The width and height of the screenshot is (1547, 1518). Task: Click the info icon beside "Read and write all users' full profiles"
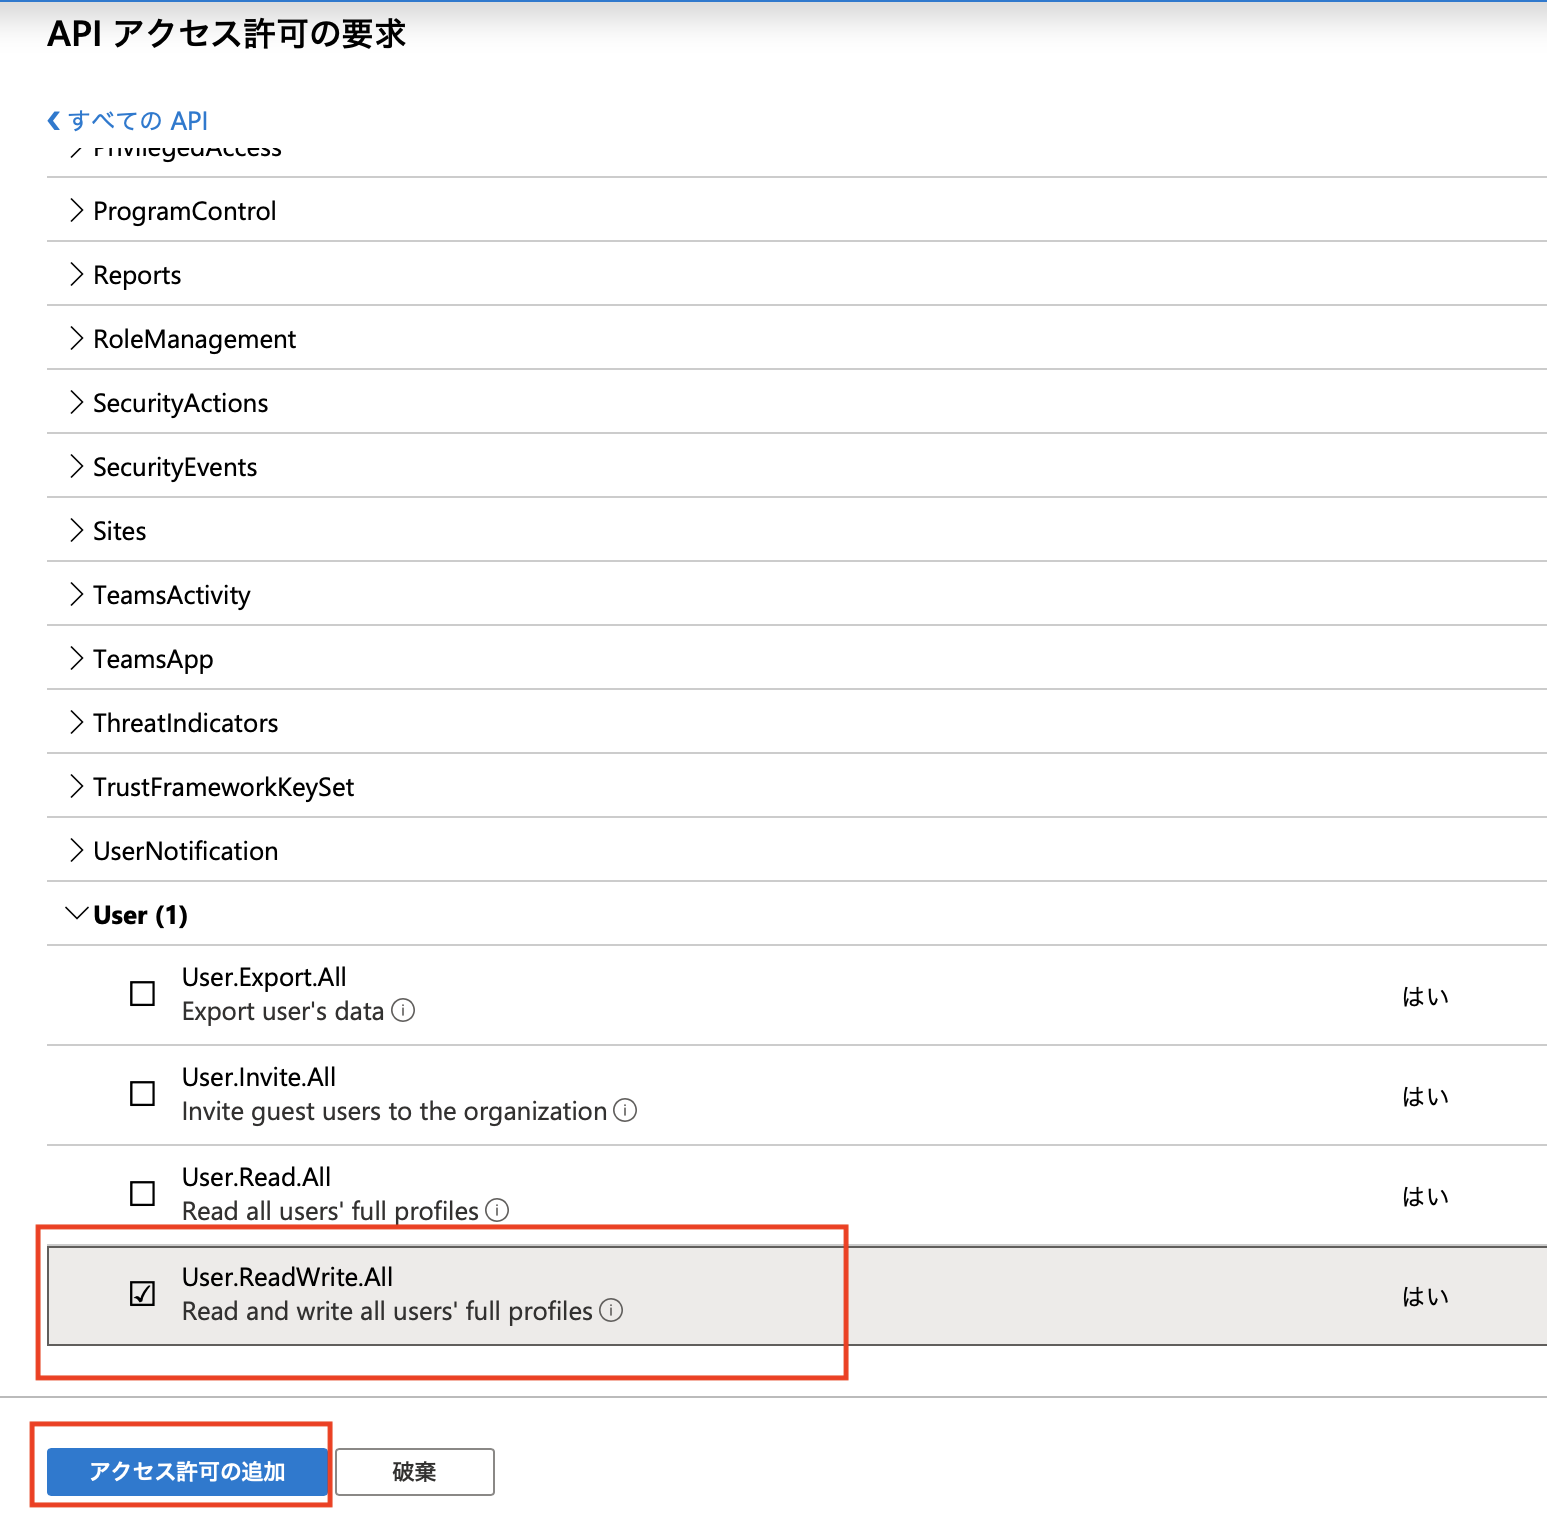pos(612,1311)
